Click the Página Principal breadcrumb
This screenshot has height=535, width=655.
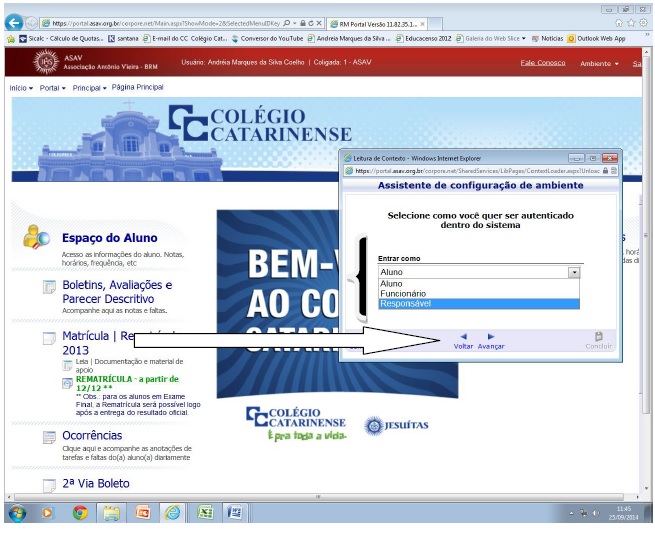point(137,87)
